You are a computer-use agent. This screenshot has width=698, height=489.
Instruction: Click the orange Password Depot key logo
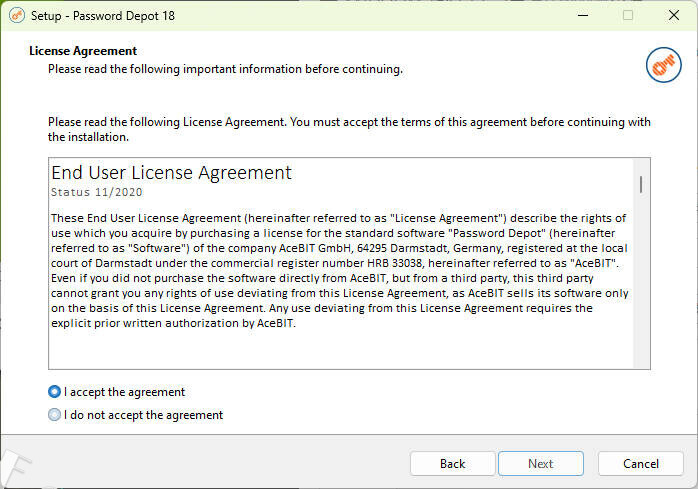coord(663,65)
